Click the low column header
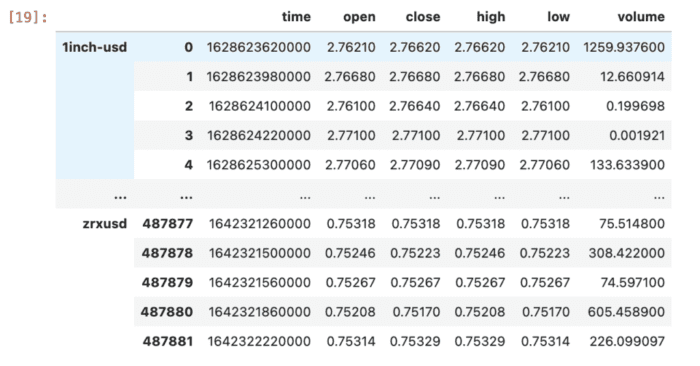Screen dimensions: 700x366 [x=558, y=17]
